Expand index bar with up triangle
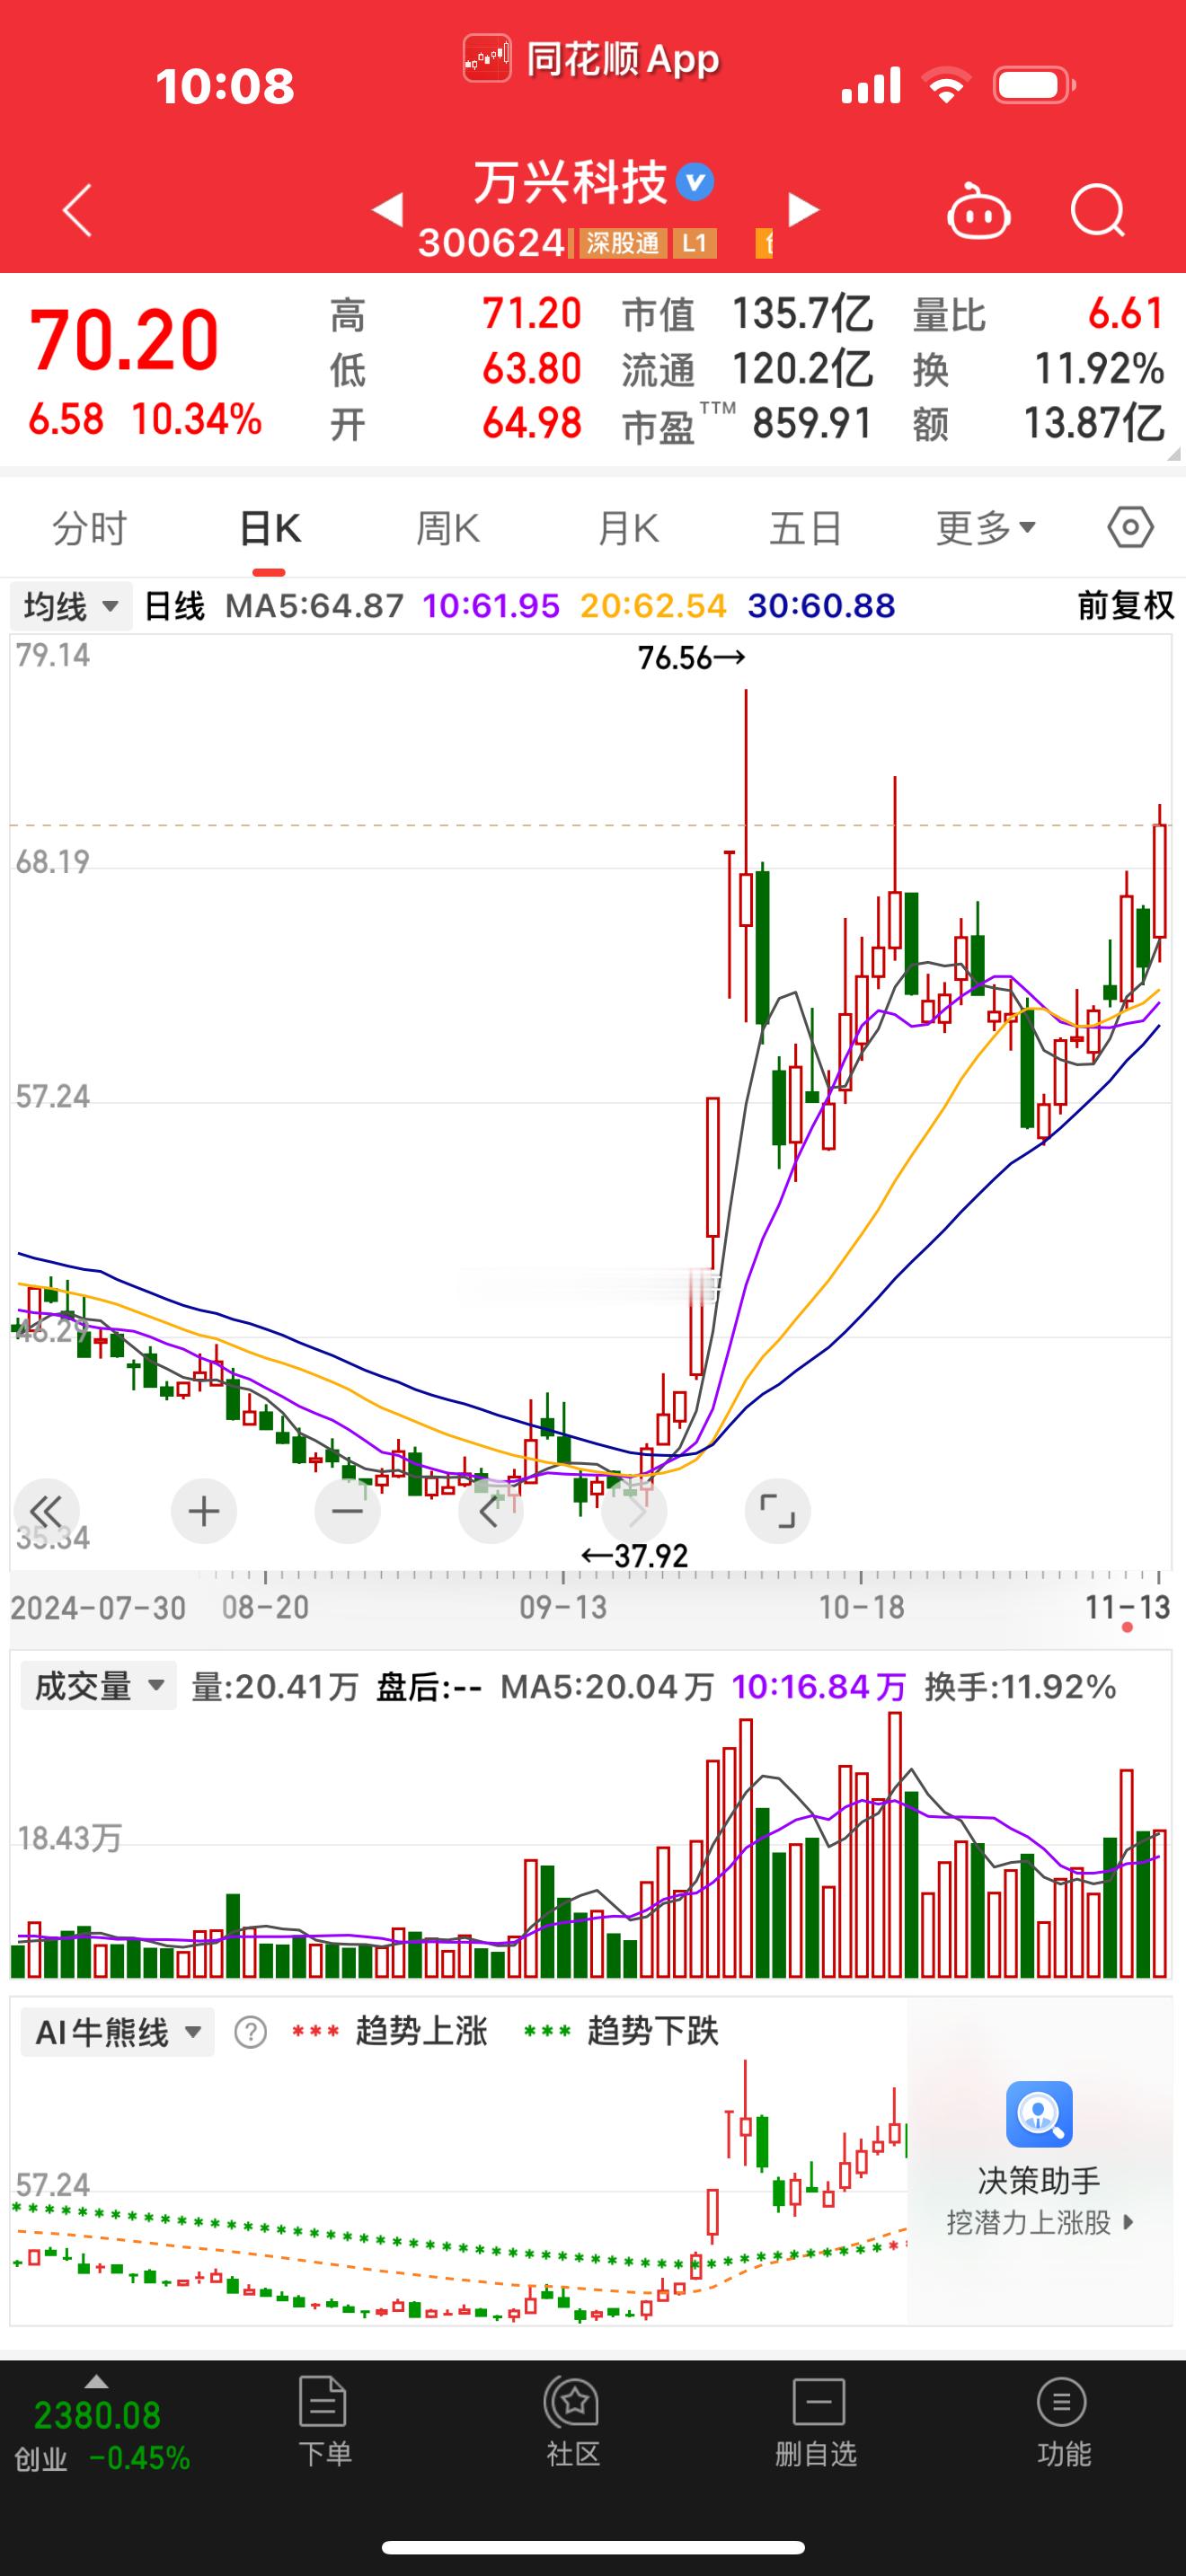Viewport: 1186px width, 2576px height. (x=96, y=2381)
